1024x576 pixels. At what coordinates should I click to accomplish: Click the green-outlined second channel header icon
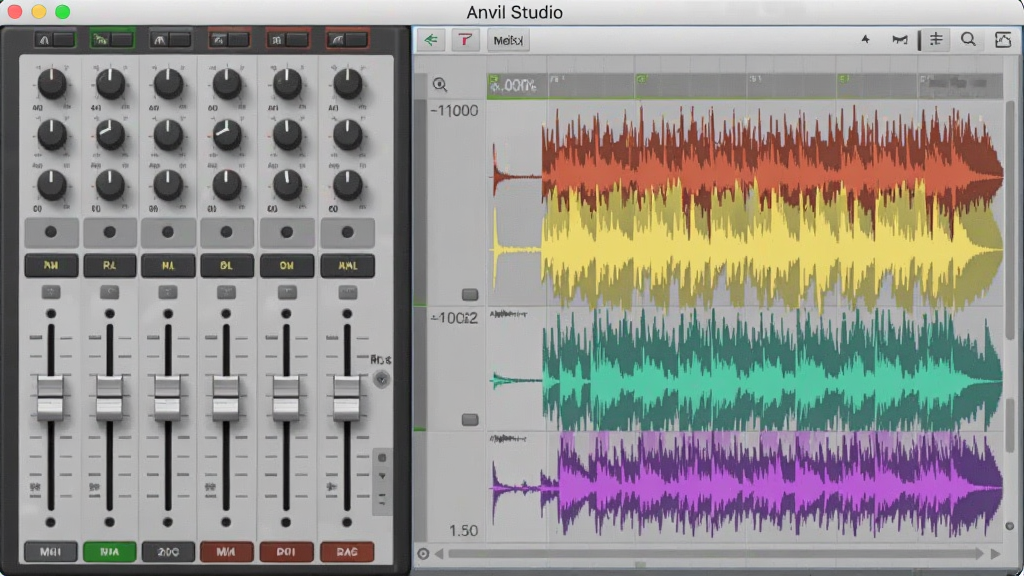pyautogui.click(x=100, y=40)
